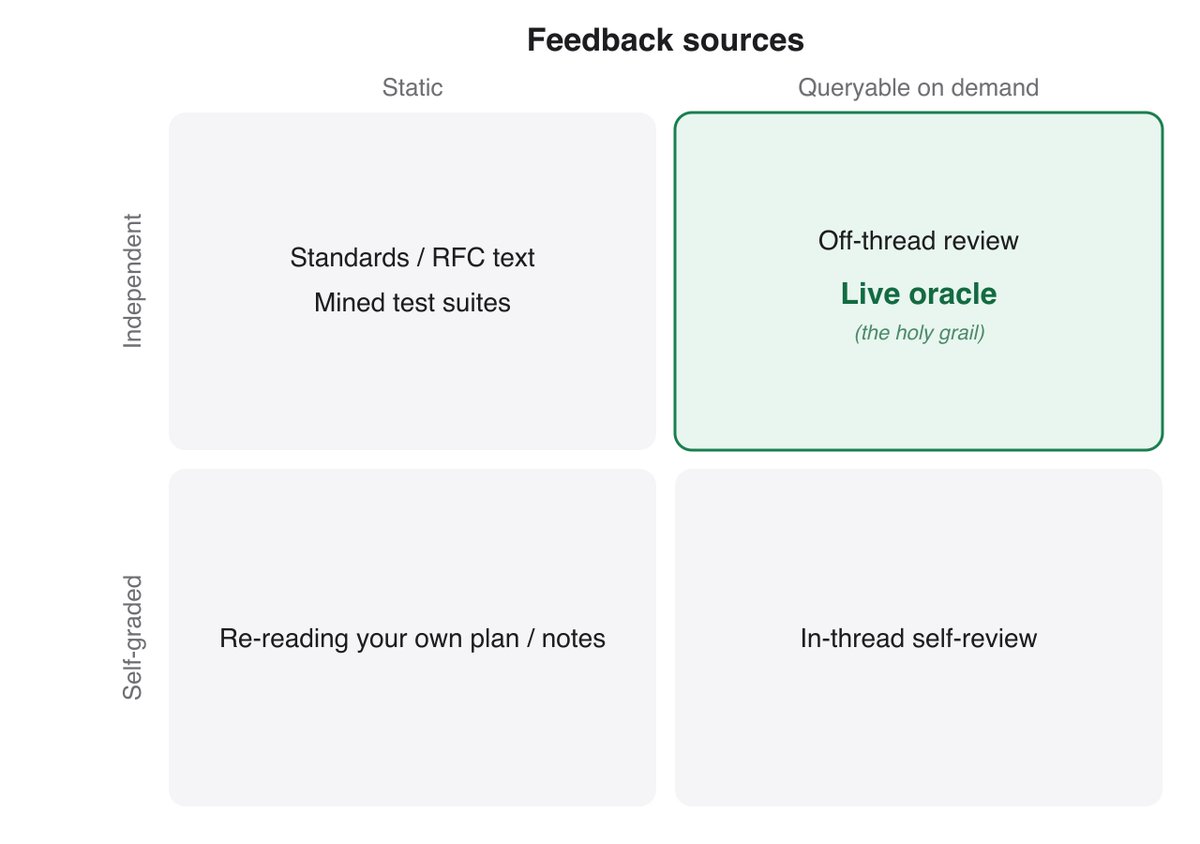Click the Self-graded row label
This screenshot has width=1200, height=844.
point(133,637)
